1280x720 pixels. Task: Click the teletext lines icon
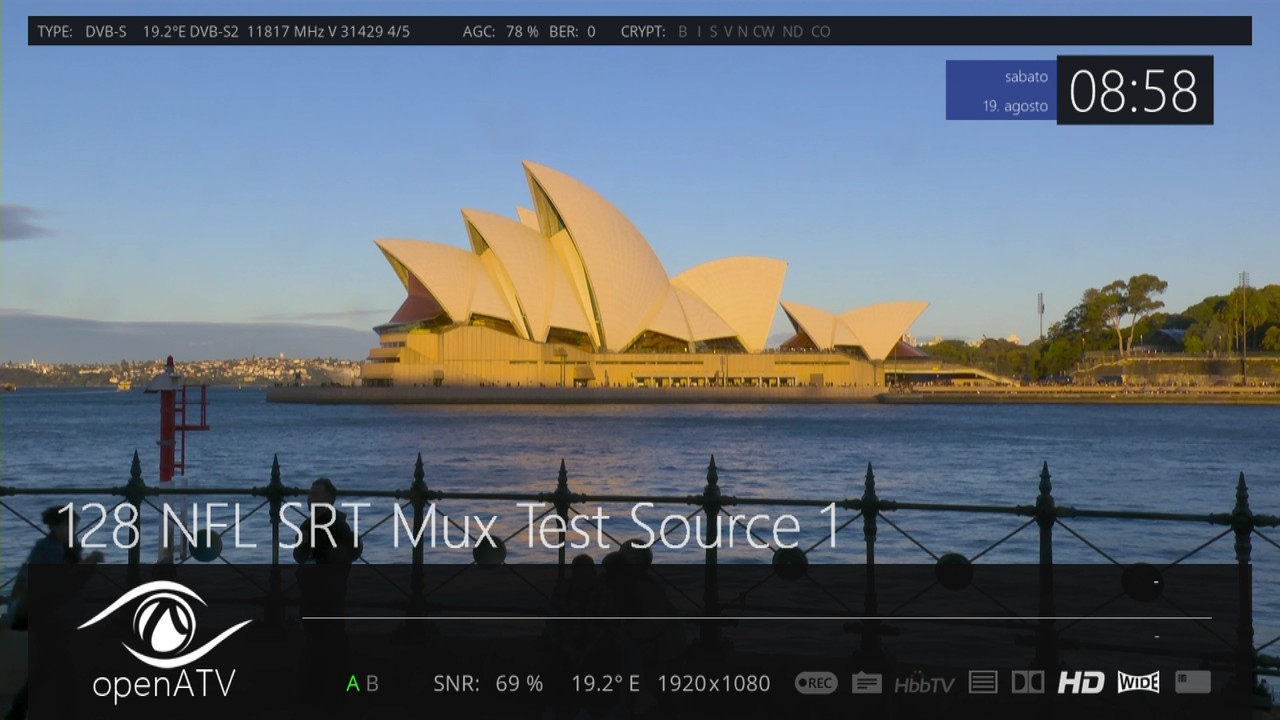(983, 683)
